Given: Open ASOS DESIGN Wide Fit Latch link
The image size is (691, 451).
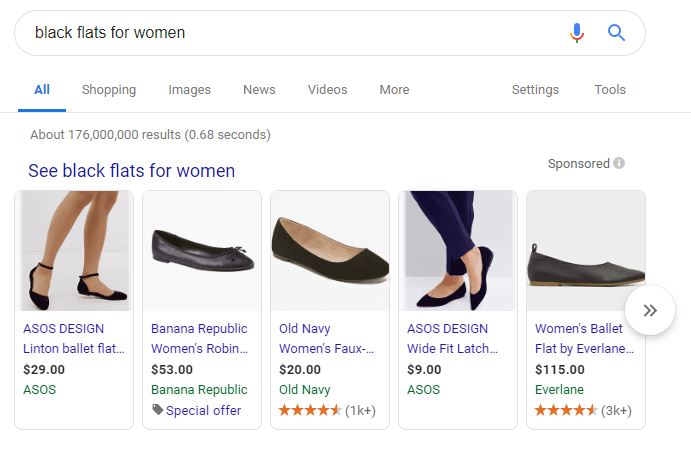Looking at the screenshot, I should click(453, 339).
